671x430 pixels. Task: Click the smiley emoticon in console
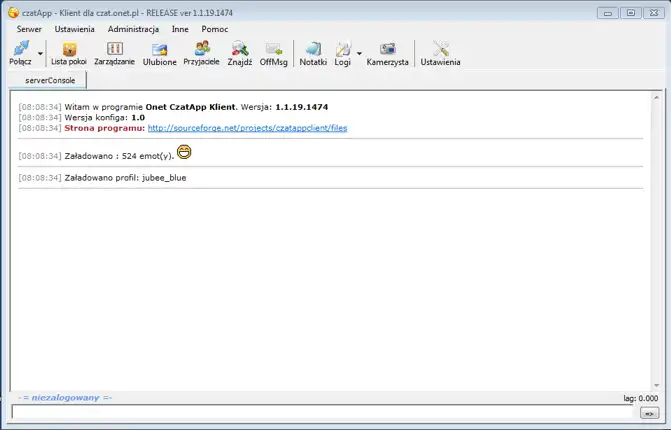[x=184, y=151]
